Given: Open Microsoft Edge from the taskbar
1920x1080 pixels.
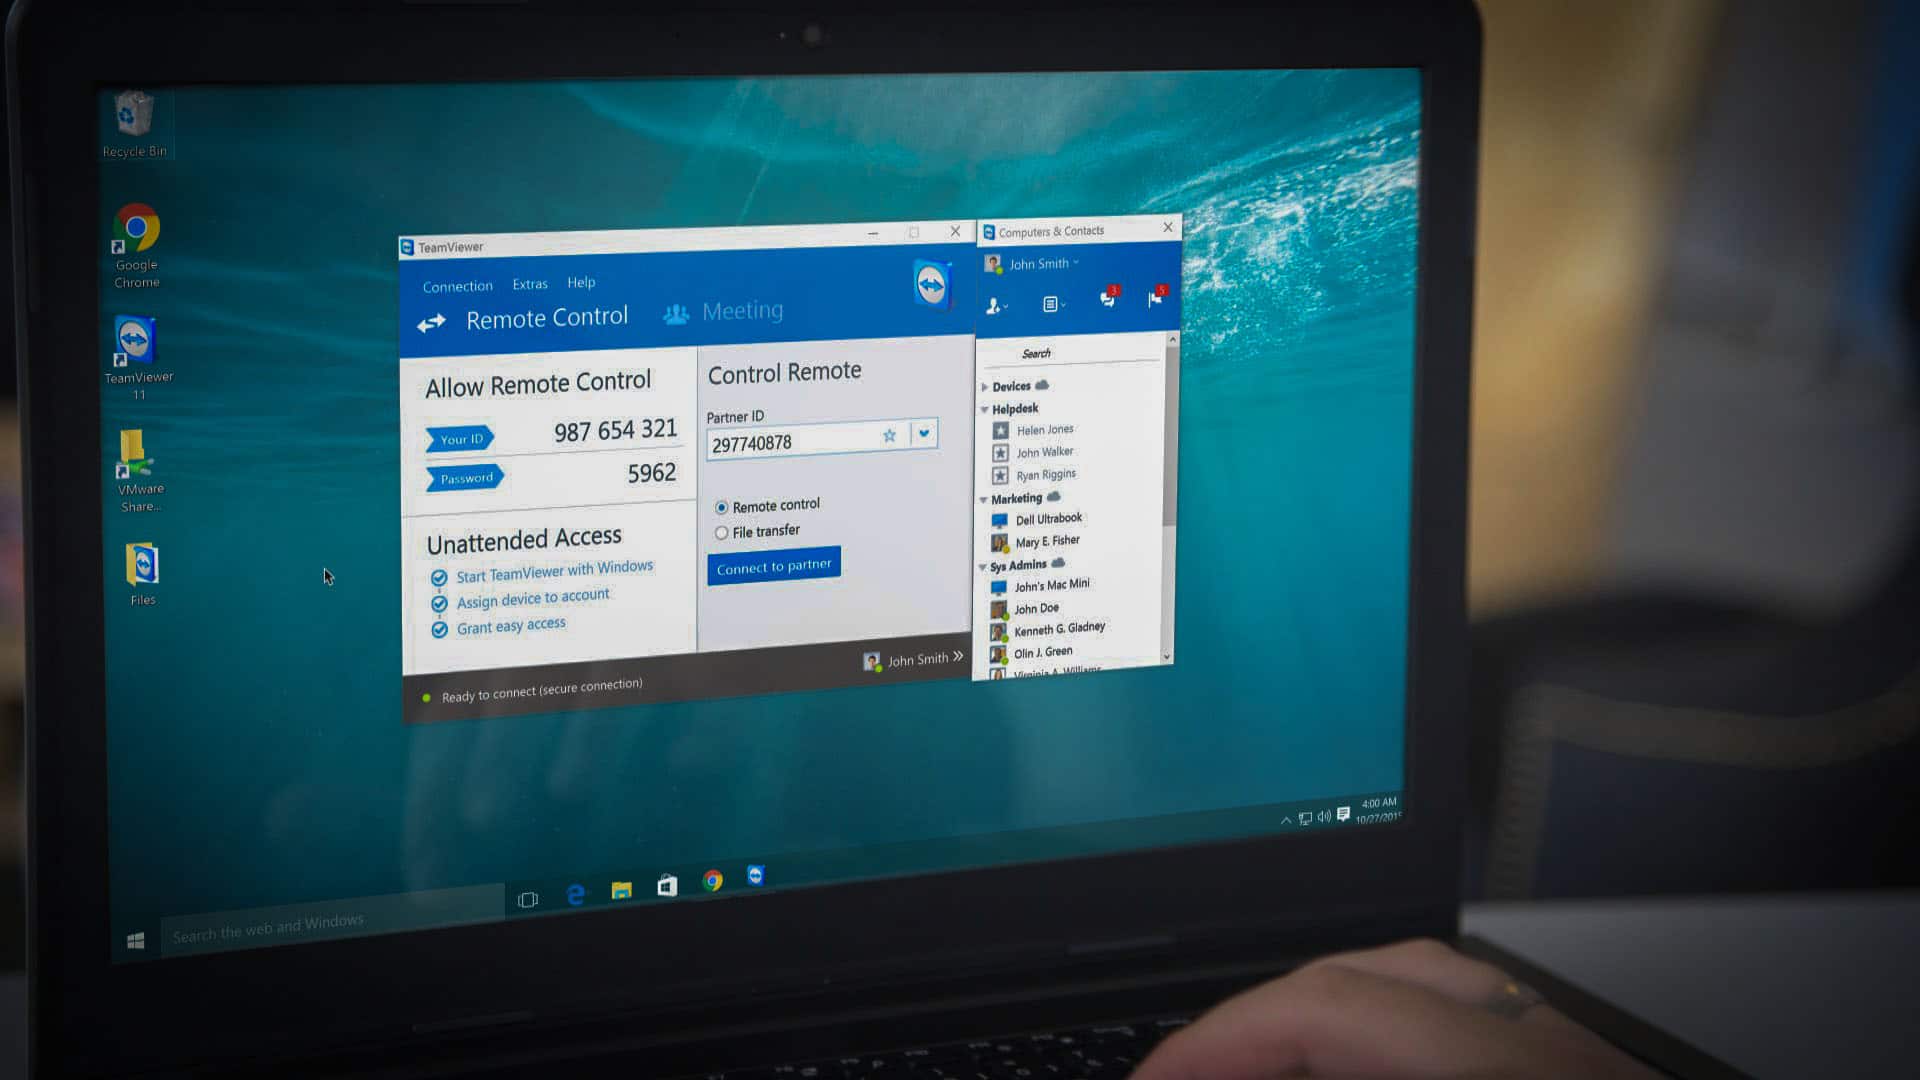Looking at the screenshot, I should [x=575, y=894].
